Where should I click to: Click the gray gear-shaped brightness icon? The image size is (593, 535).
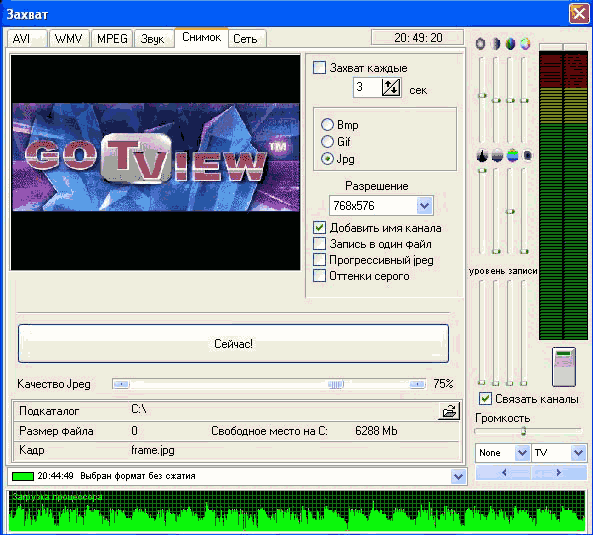480,43
